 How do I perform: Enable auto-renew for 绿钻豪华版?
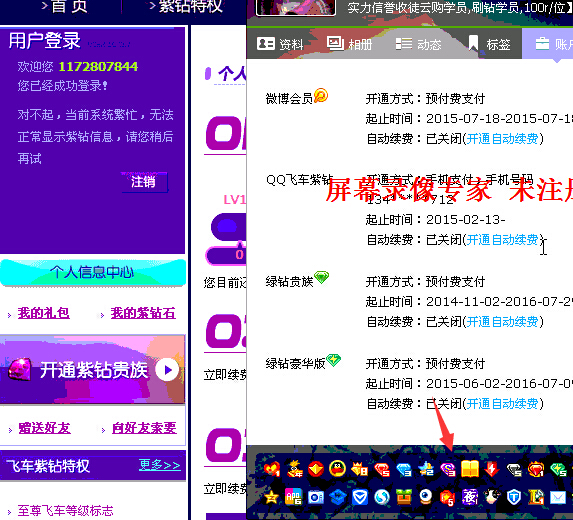pos(502,404)
